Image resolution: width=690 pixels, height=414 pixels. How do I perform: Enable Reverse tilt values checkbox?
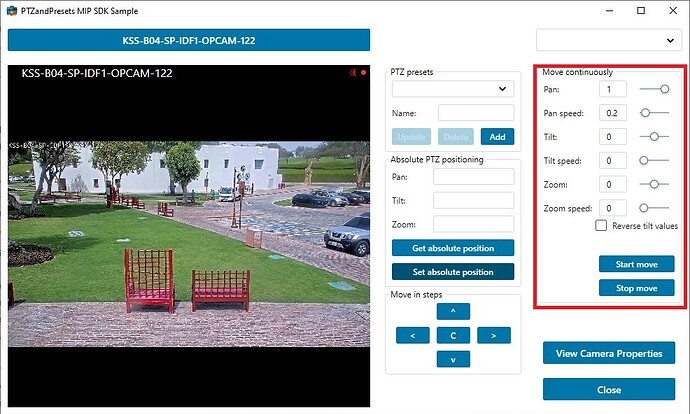click(601, 226)
